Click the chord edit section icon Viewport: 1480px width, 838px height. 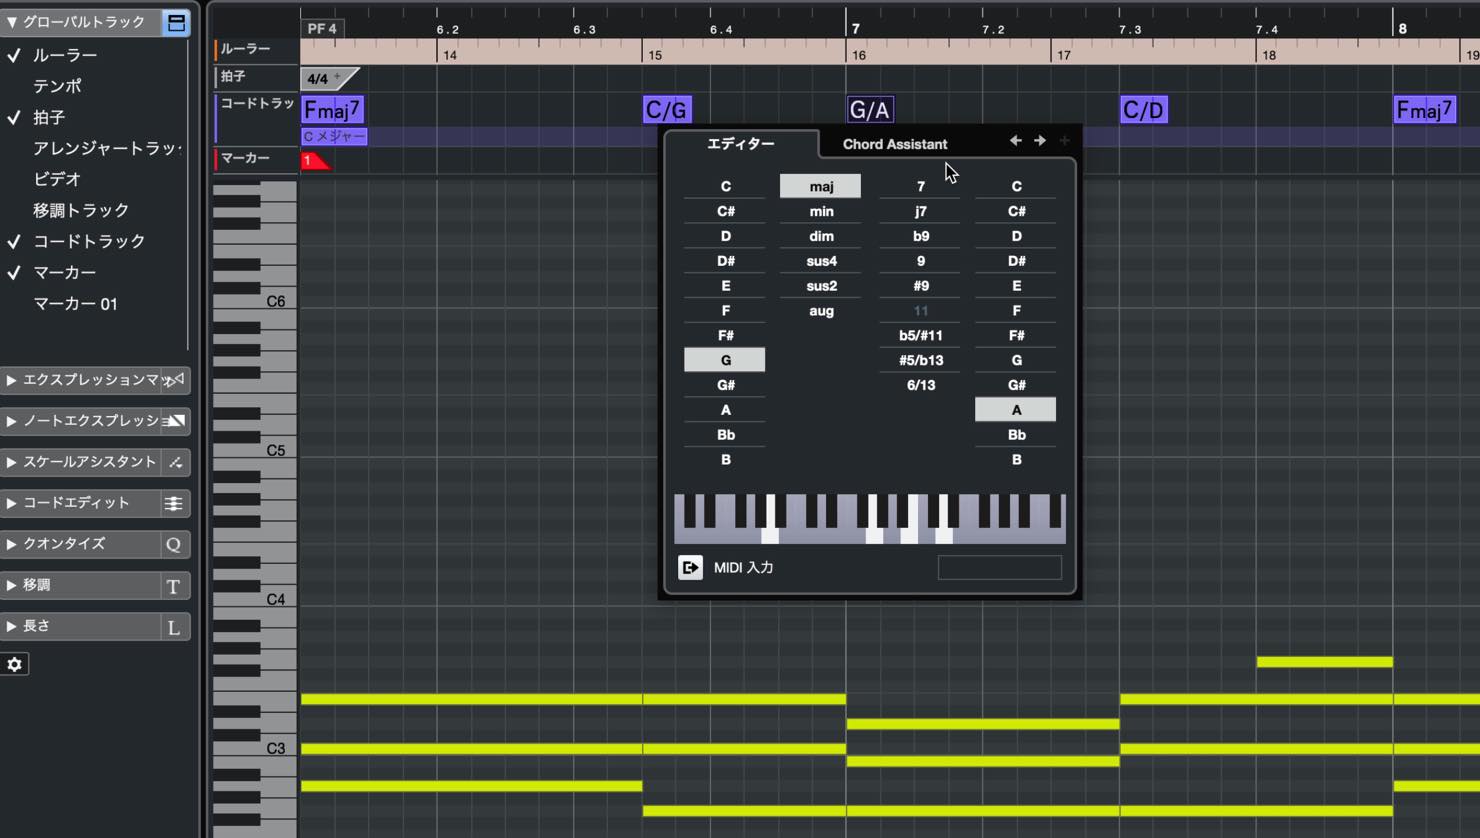point(174,503)
